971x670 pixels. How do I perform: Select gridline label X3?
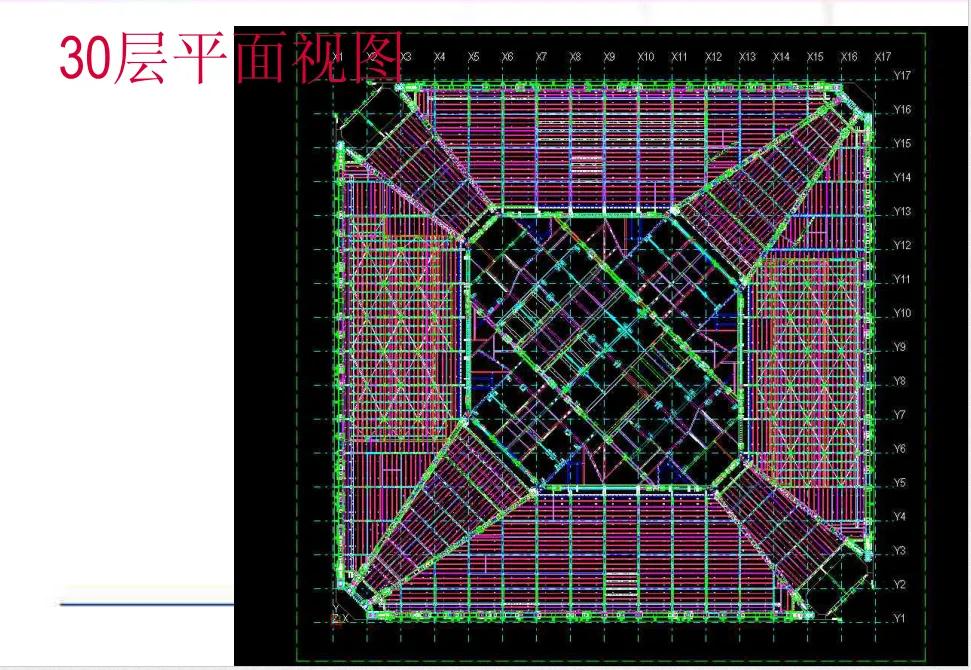(x=404, y=57)
